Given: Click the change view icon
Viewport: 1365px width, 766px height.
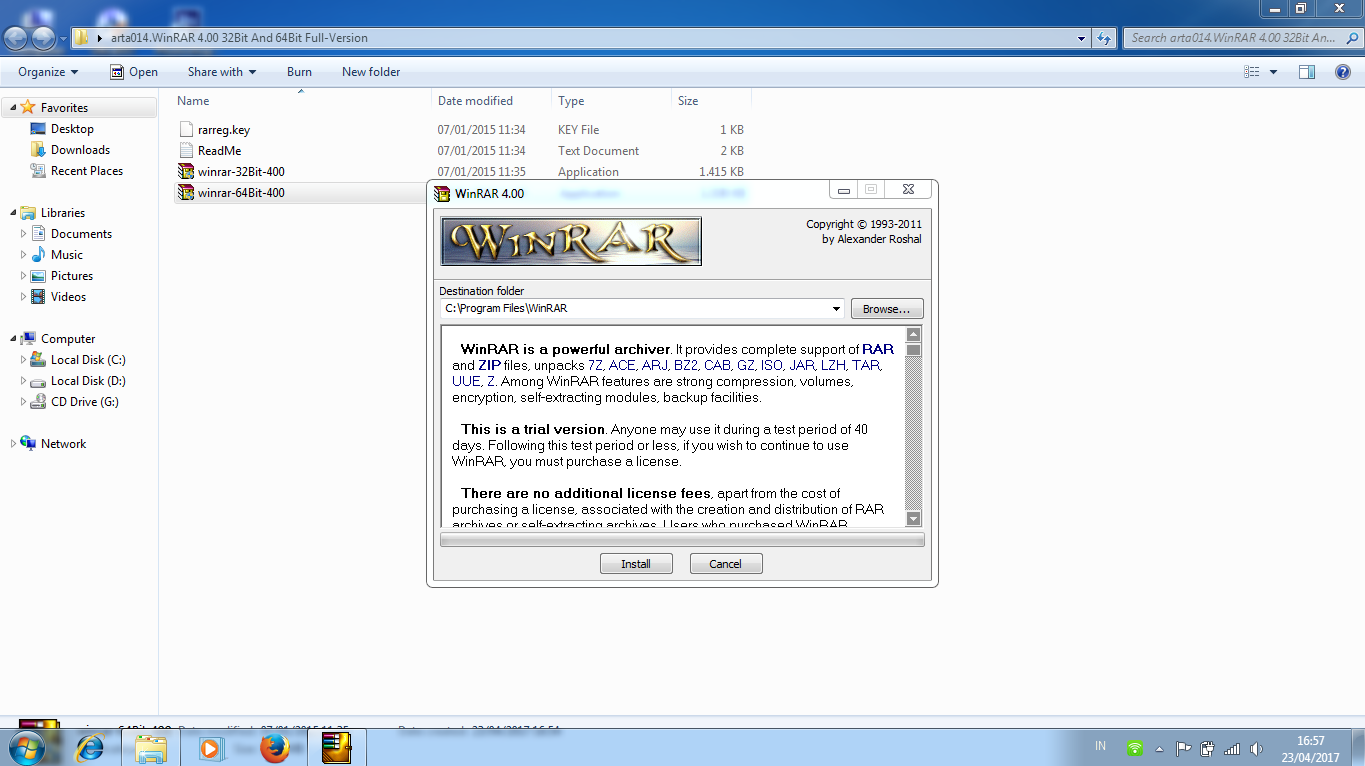Looking at the screenshot, I should 1252,72.
